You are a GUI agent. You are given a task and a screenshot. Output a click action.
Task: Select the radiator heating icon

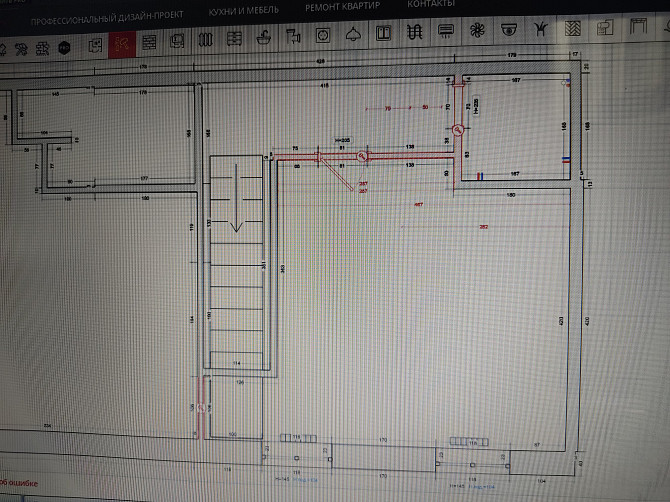pos(205,42)
